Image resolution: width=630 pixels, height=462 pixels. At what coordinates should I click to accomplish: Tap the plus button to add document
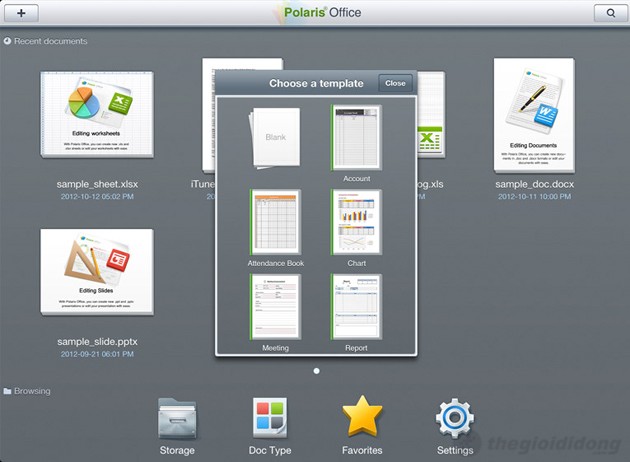click(x=21, y=13)
